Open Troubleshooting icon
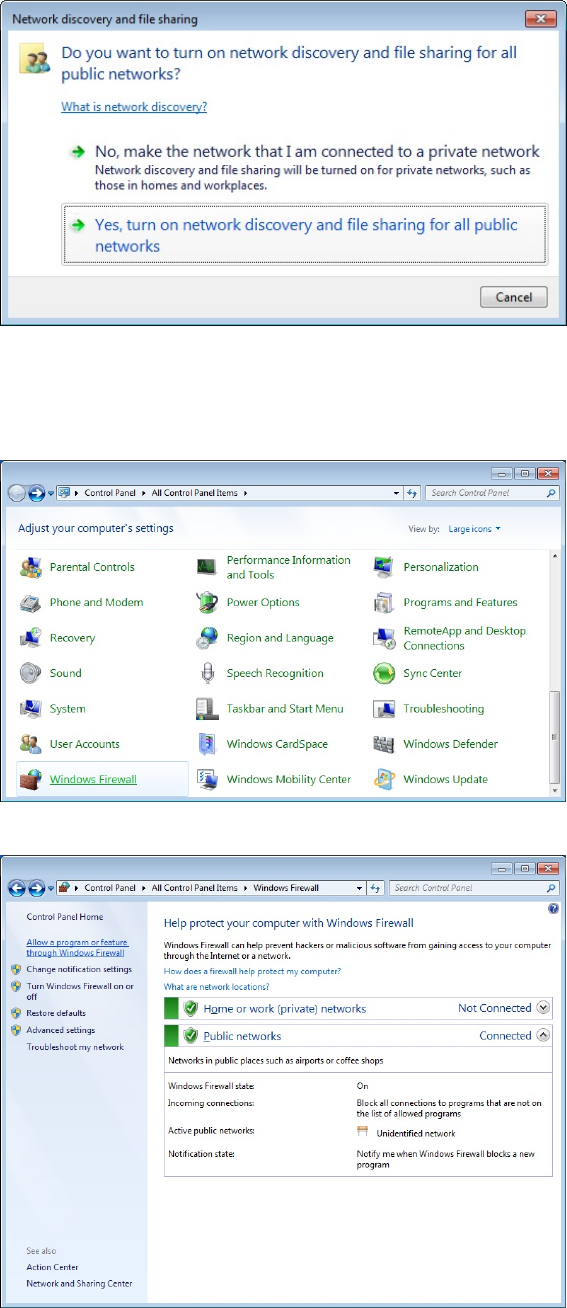Screen dimensions: 567x1308 (x=385, y=709)
